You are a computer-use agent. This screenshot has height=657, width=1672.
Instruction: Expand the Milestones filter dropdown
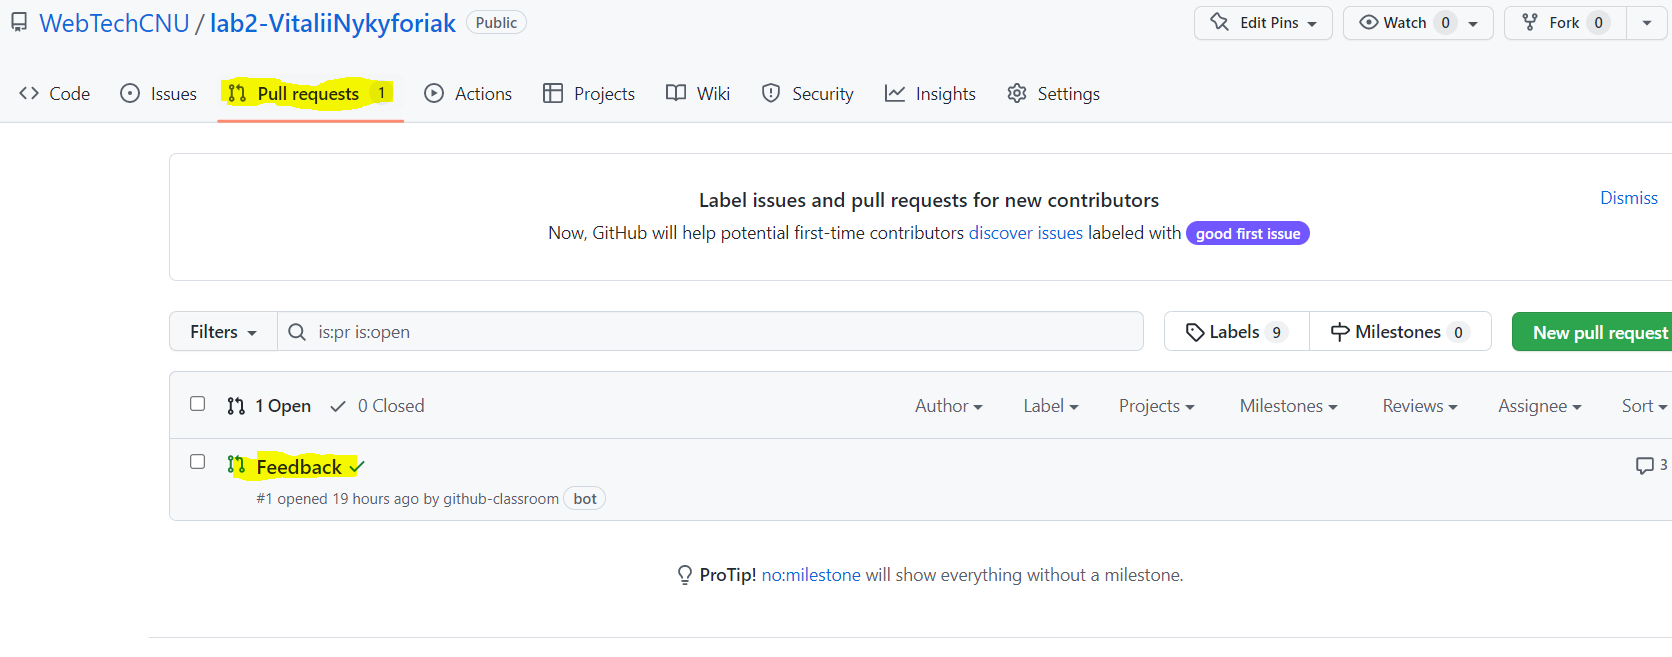click(1289, 406)
